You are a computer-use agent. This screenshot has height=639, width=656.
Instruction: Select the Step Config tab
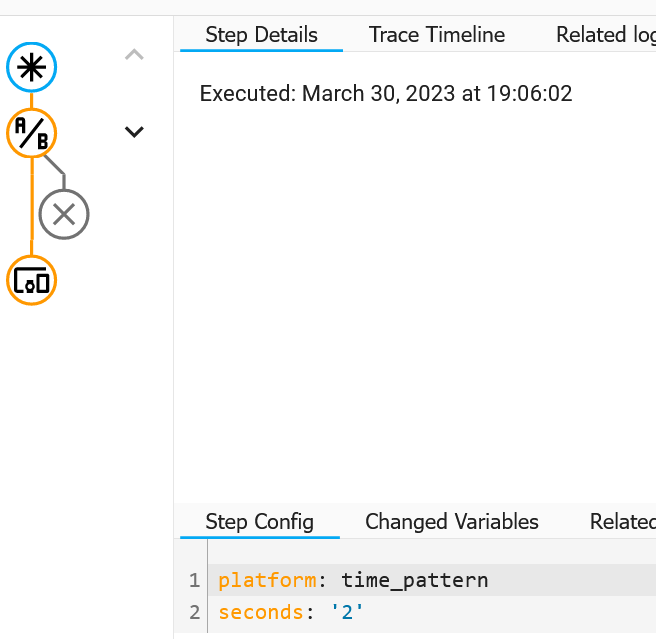pos(259,521)
